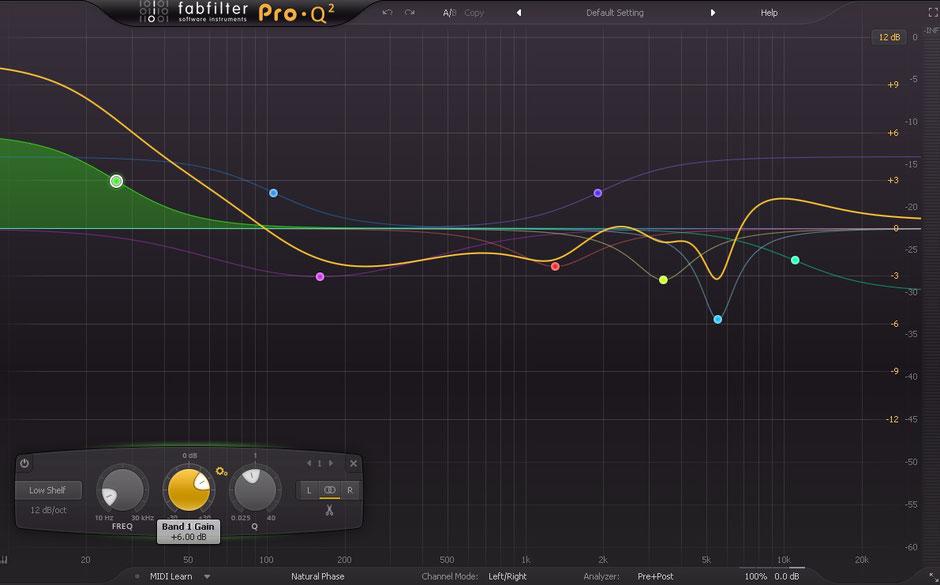Click the undo arrow icon
This screenshot has height=585, width=940.
click(386, 12)
